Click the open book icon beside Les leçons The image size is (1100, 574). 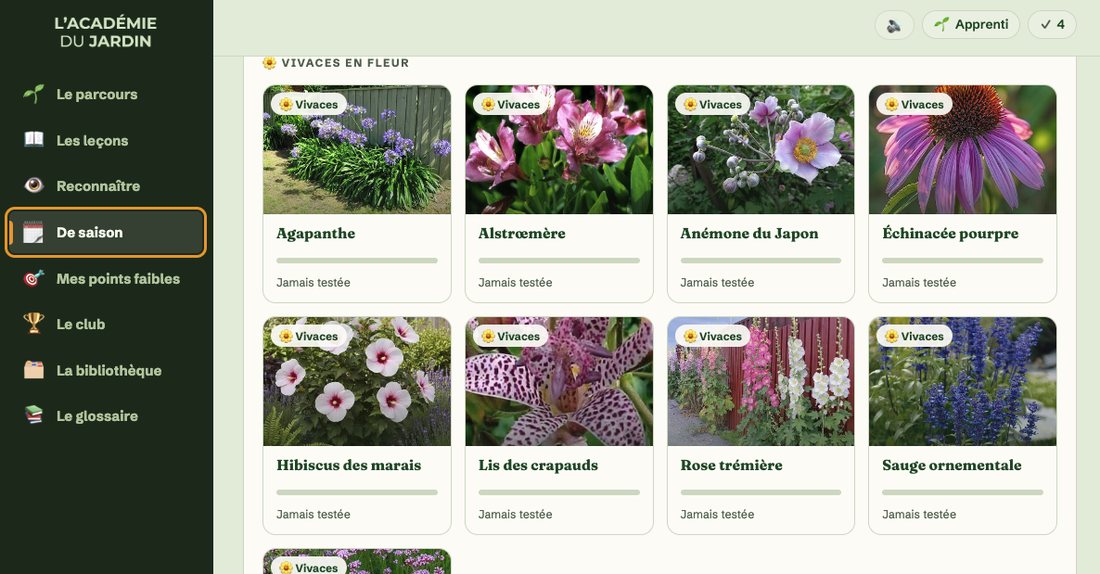34,140
